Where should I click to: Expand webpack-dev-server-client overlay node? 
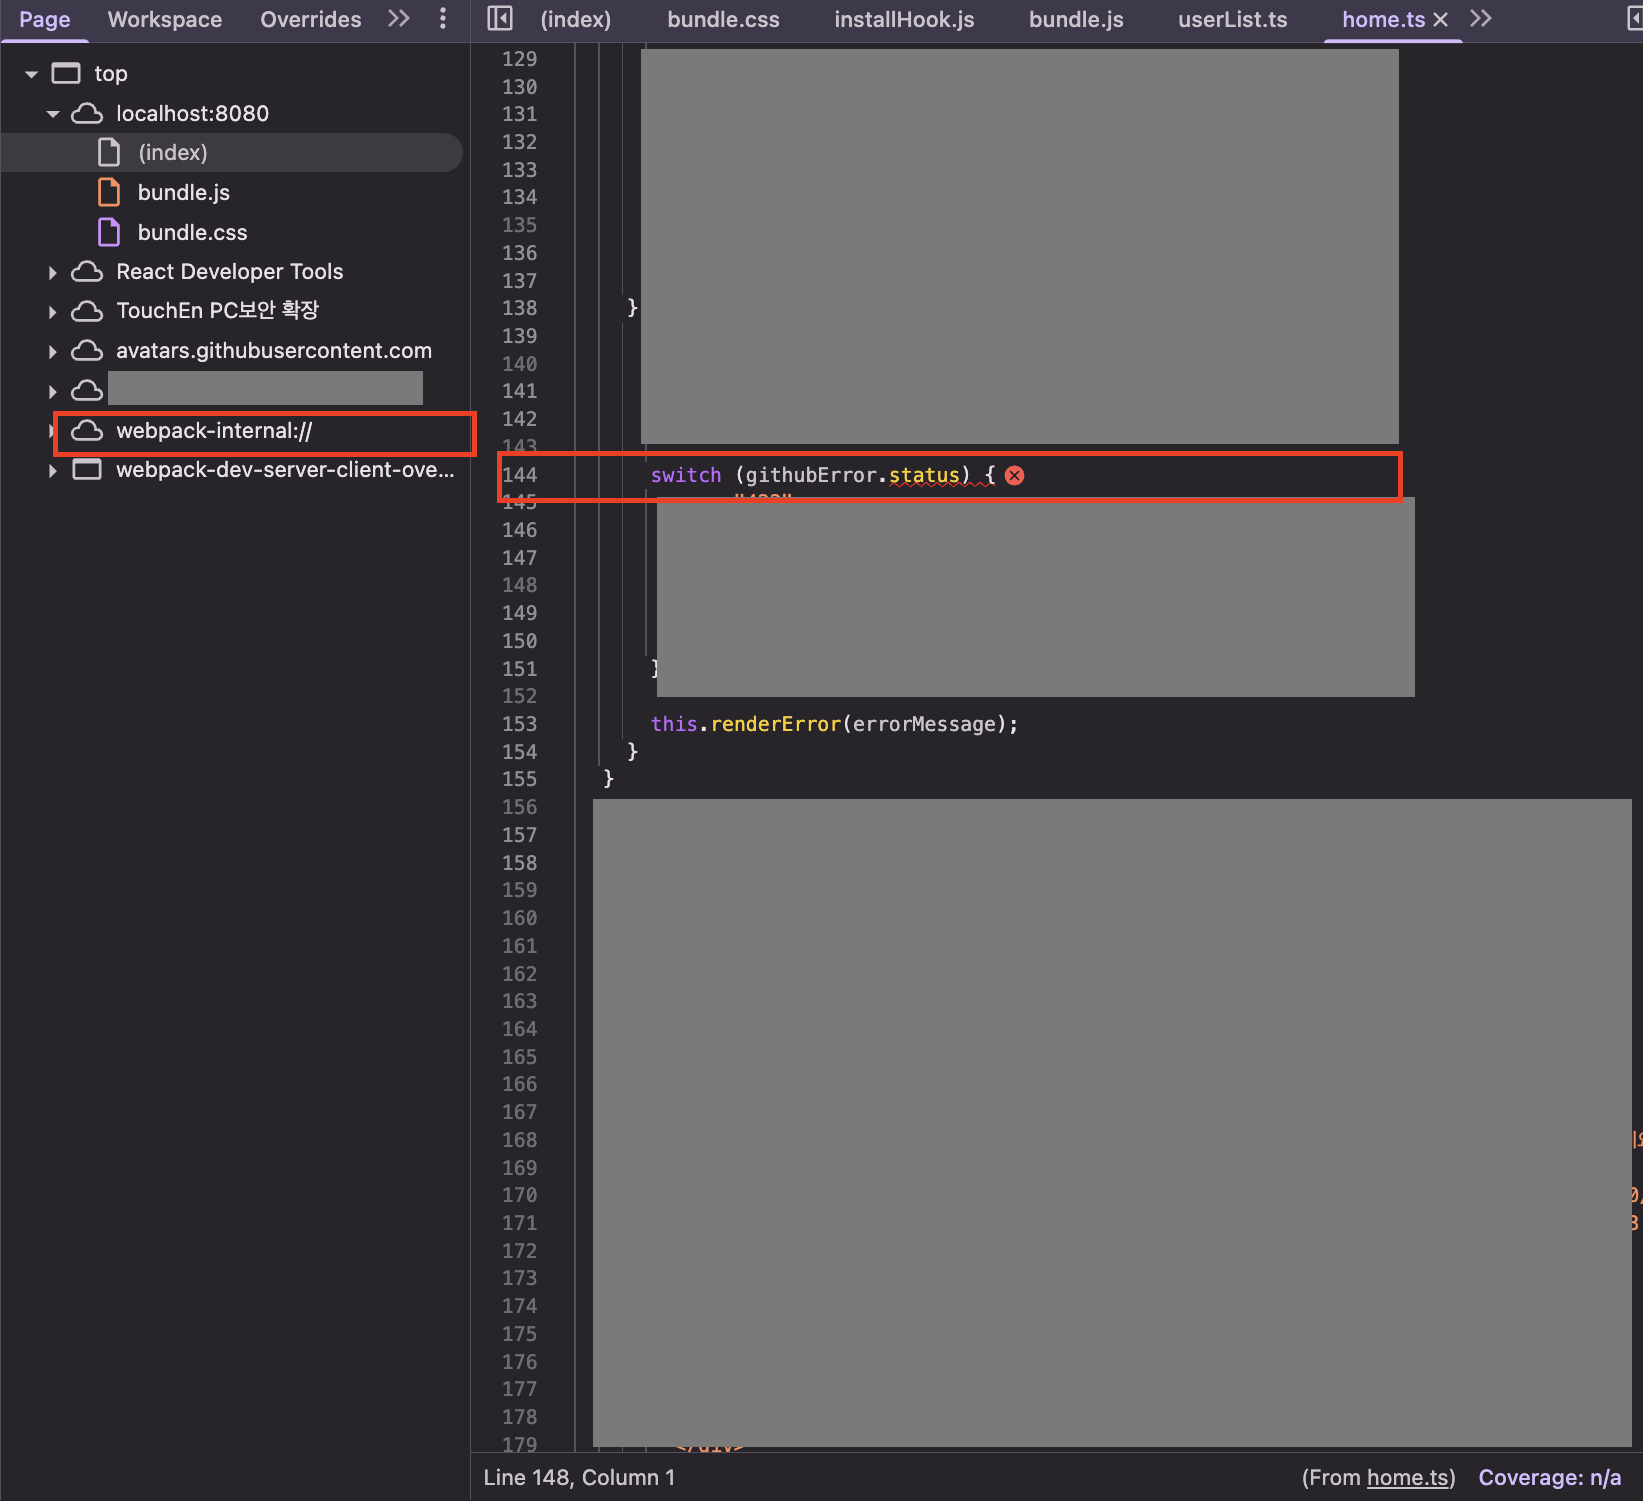click(53, 470)
